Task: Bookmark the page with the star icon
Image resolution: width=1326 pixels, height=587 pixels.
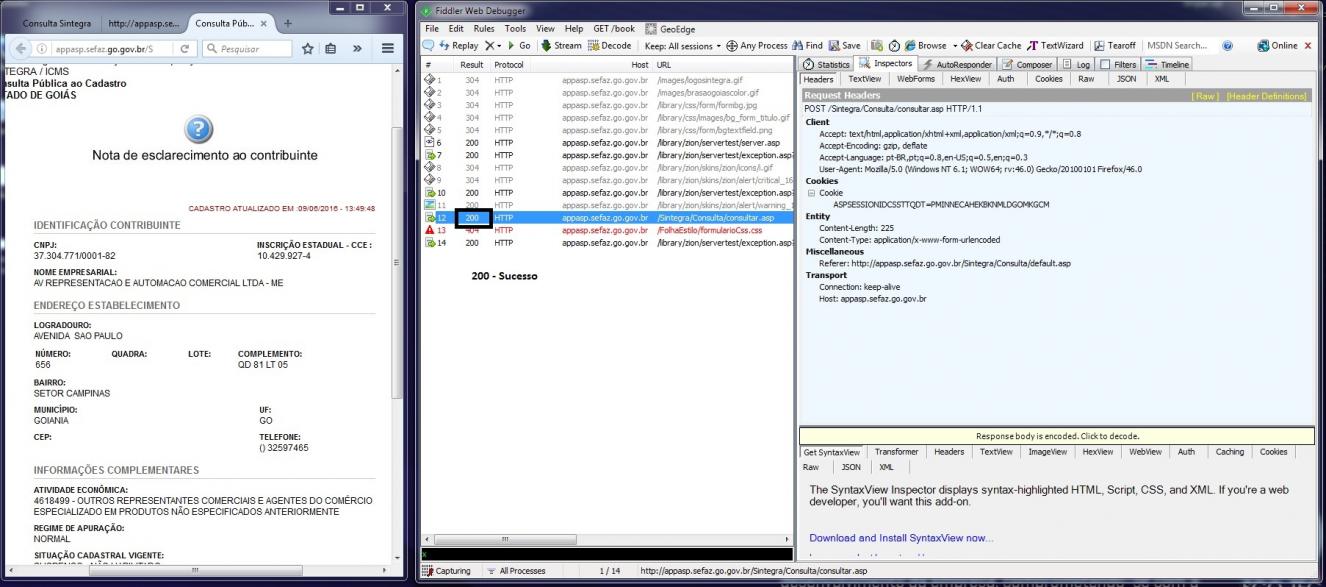Action: pyautogui.click(x=308, y=48)
